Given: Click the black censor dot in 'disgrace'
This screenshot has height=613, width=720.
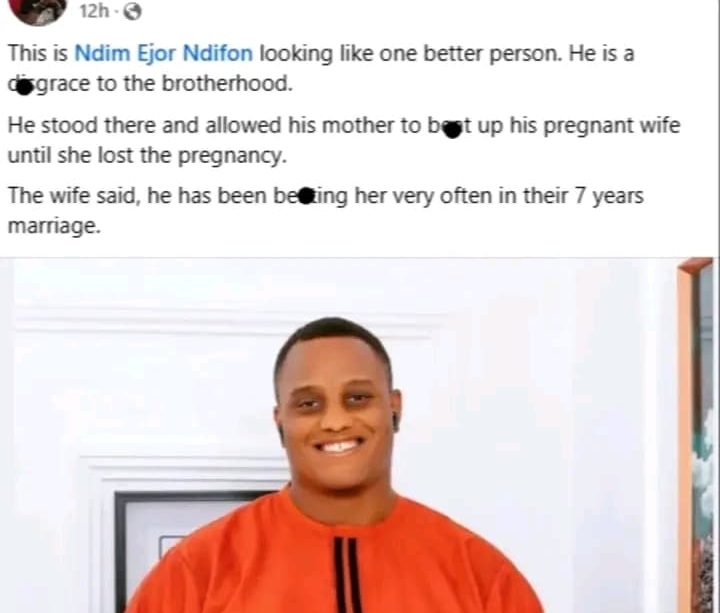Looking at the screenshot, I should tap(24, 88).
